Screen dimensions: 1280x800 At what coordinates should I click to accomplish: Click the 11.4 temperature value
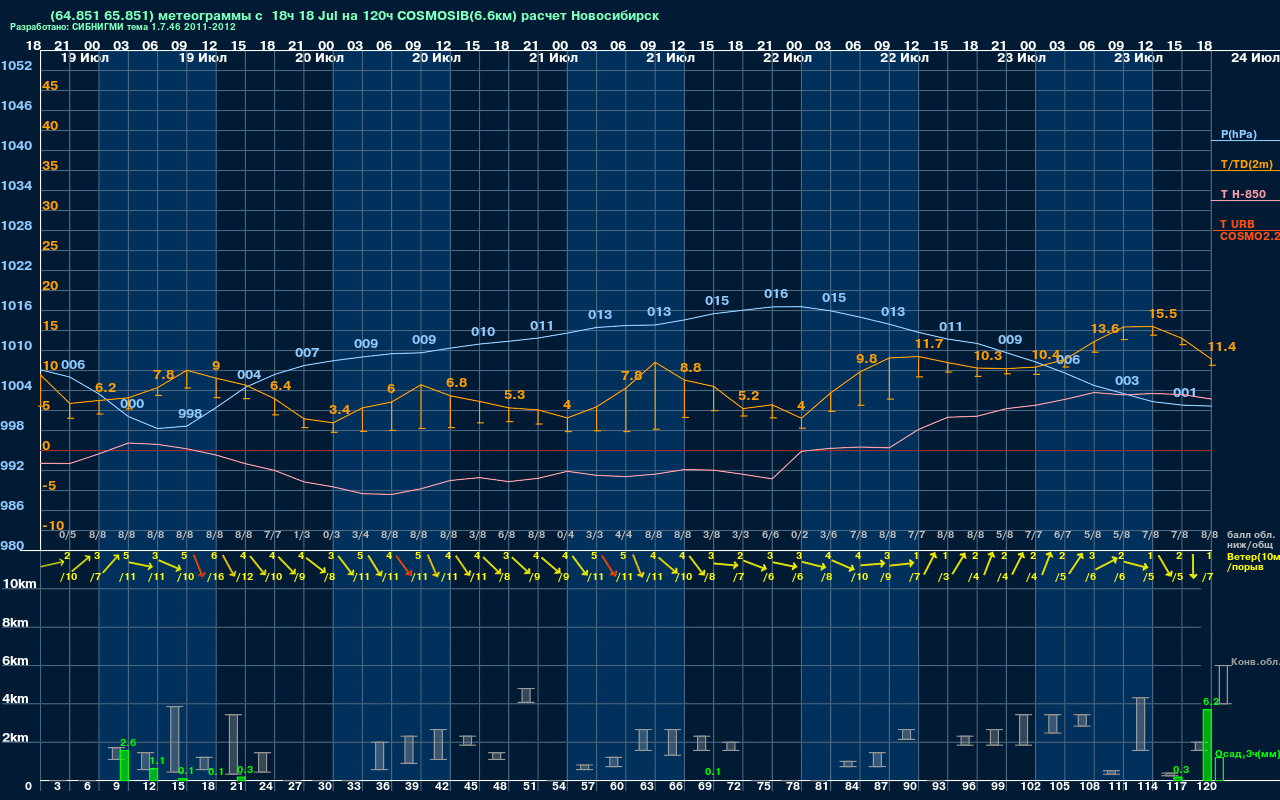pyautogui.click(x=1222, y=347)
